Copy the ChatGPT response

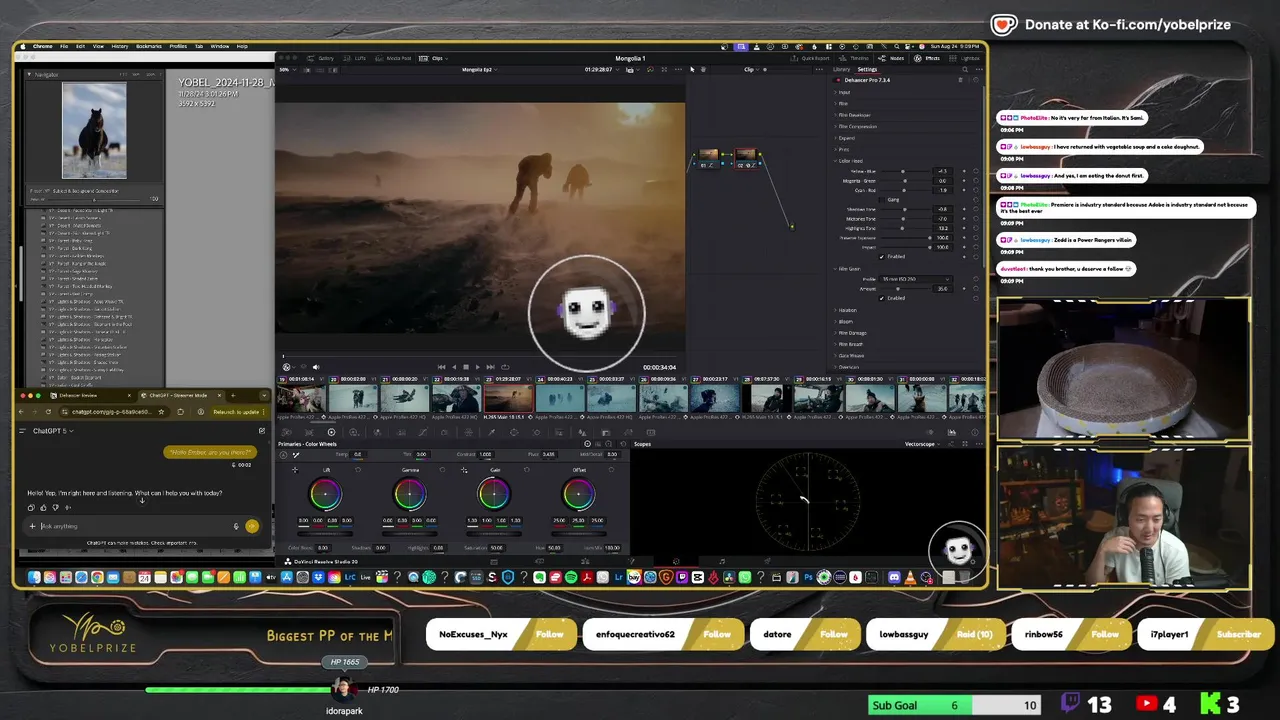(31, 508)
